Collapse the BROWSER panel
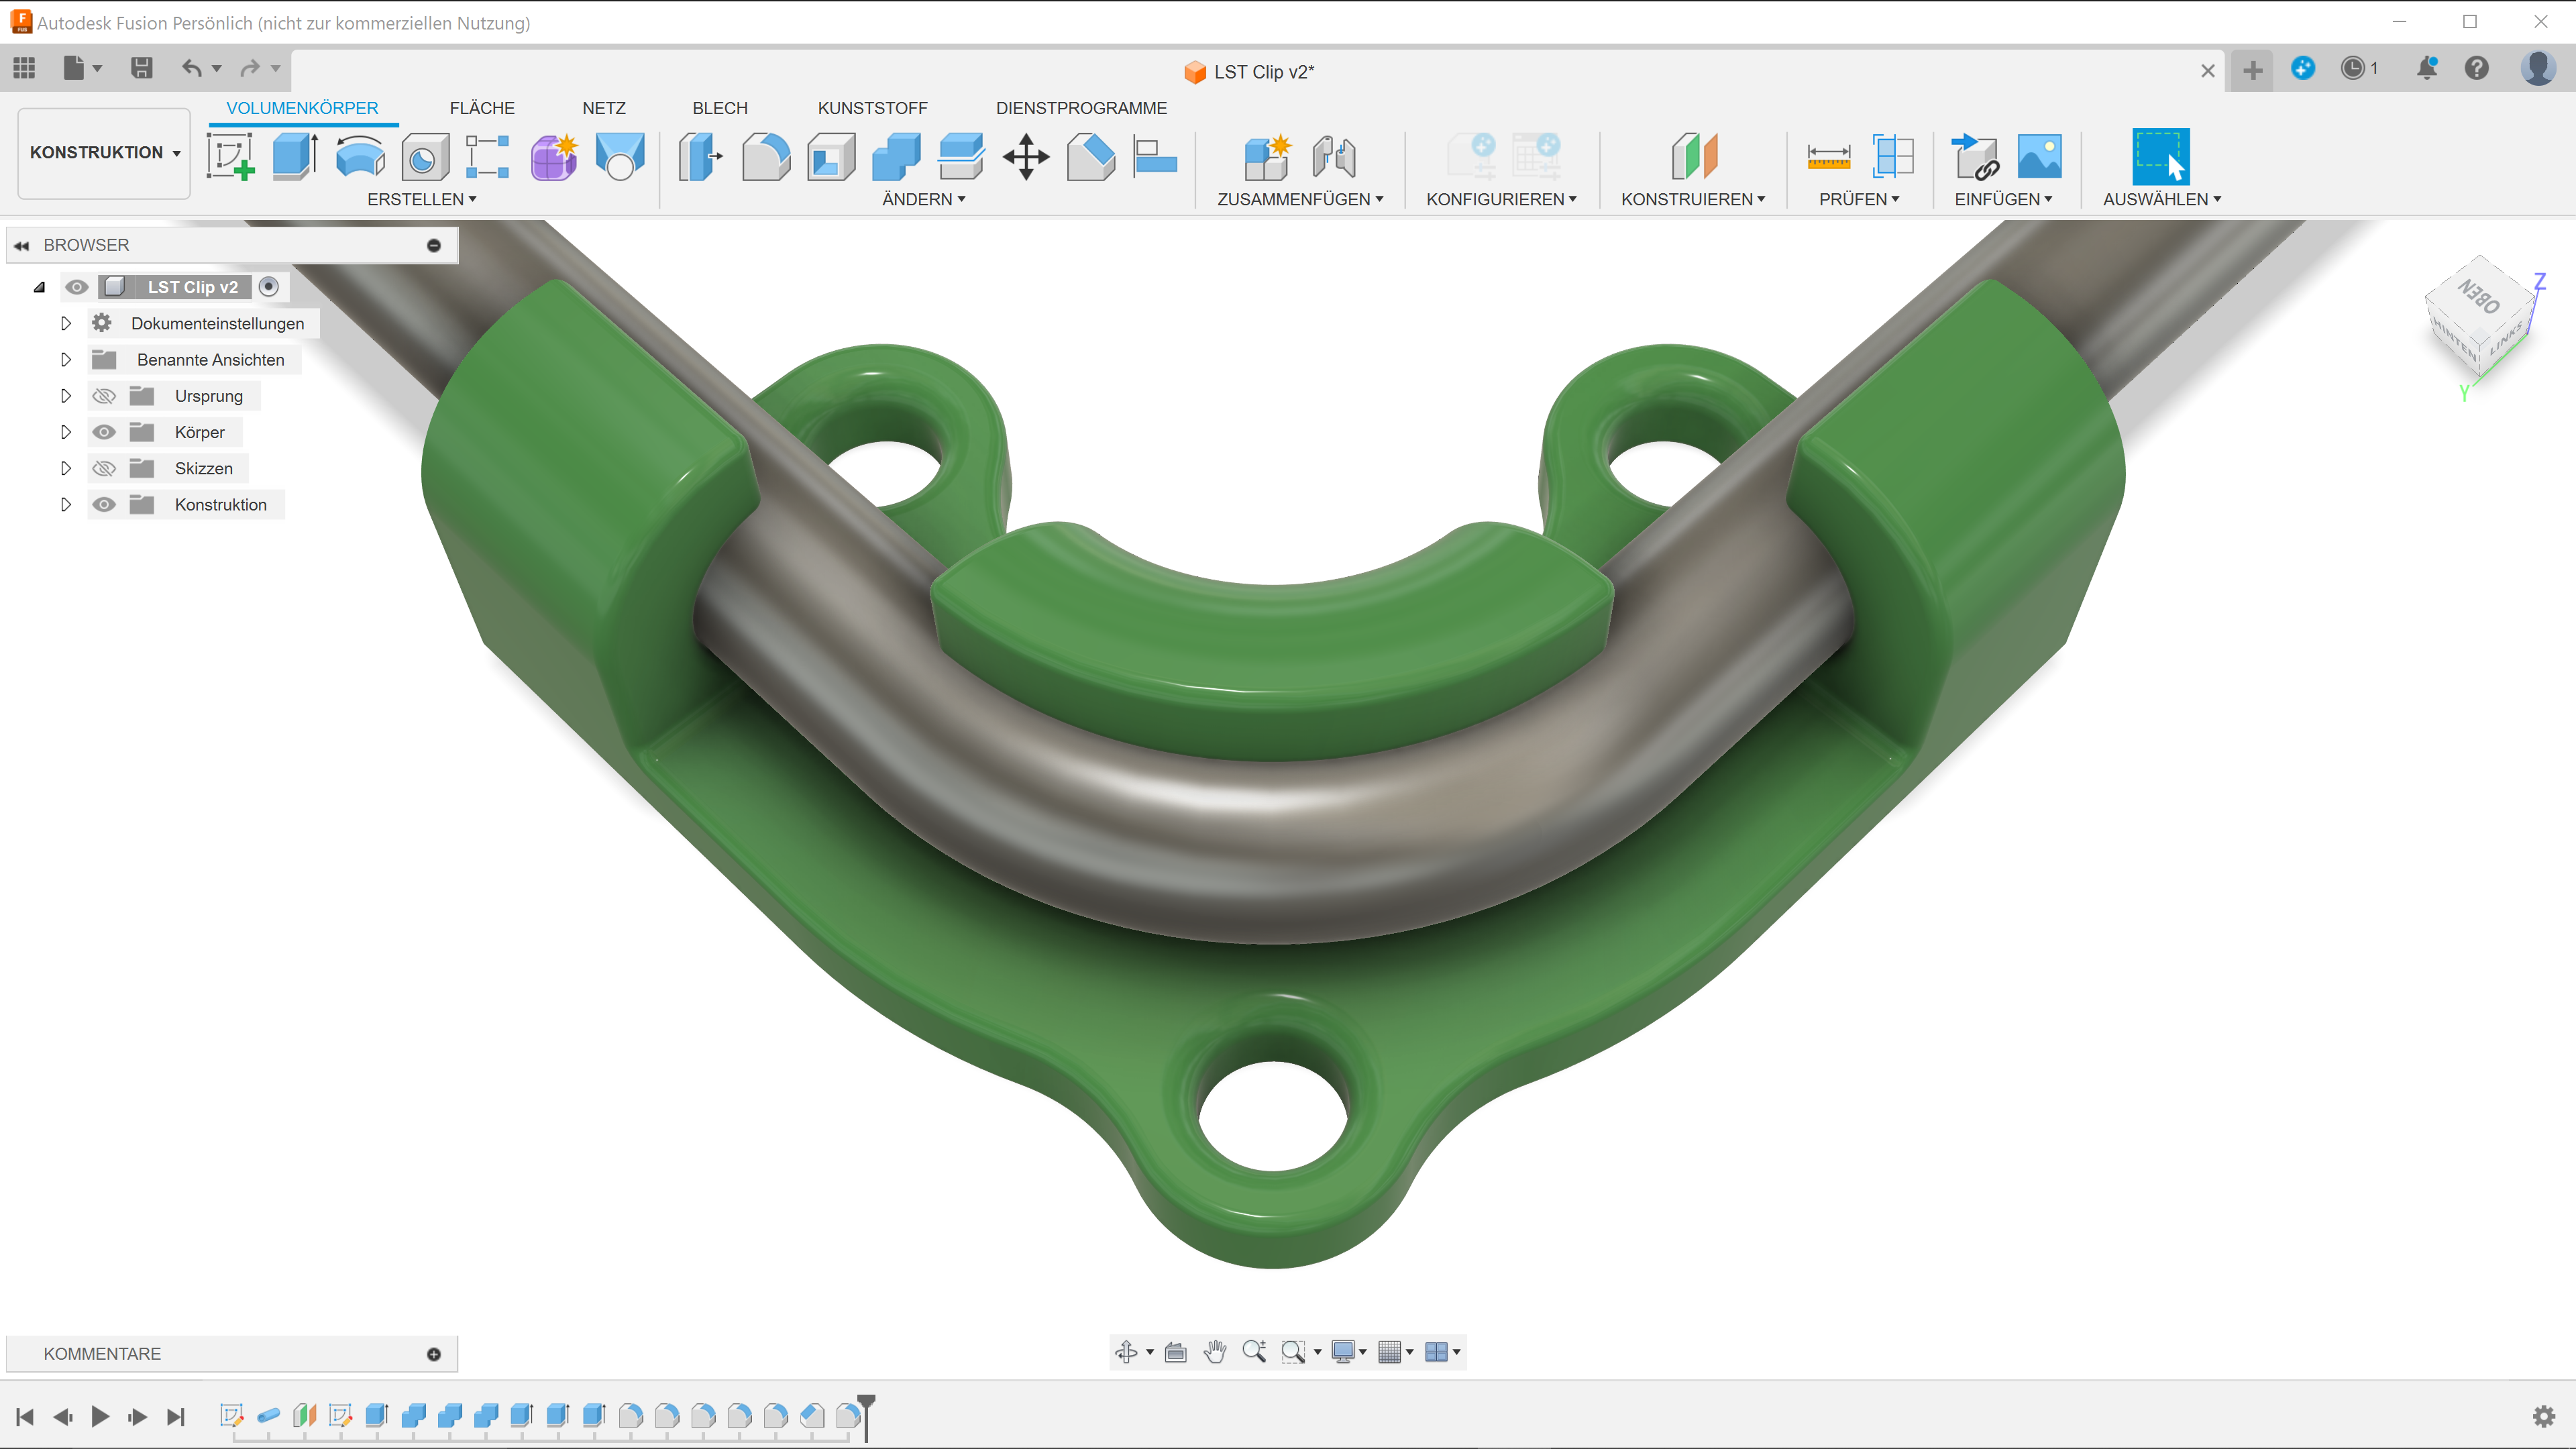The height and width of the screenshot is (1449, 2576). click(x=22, y=244)
